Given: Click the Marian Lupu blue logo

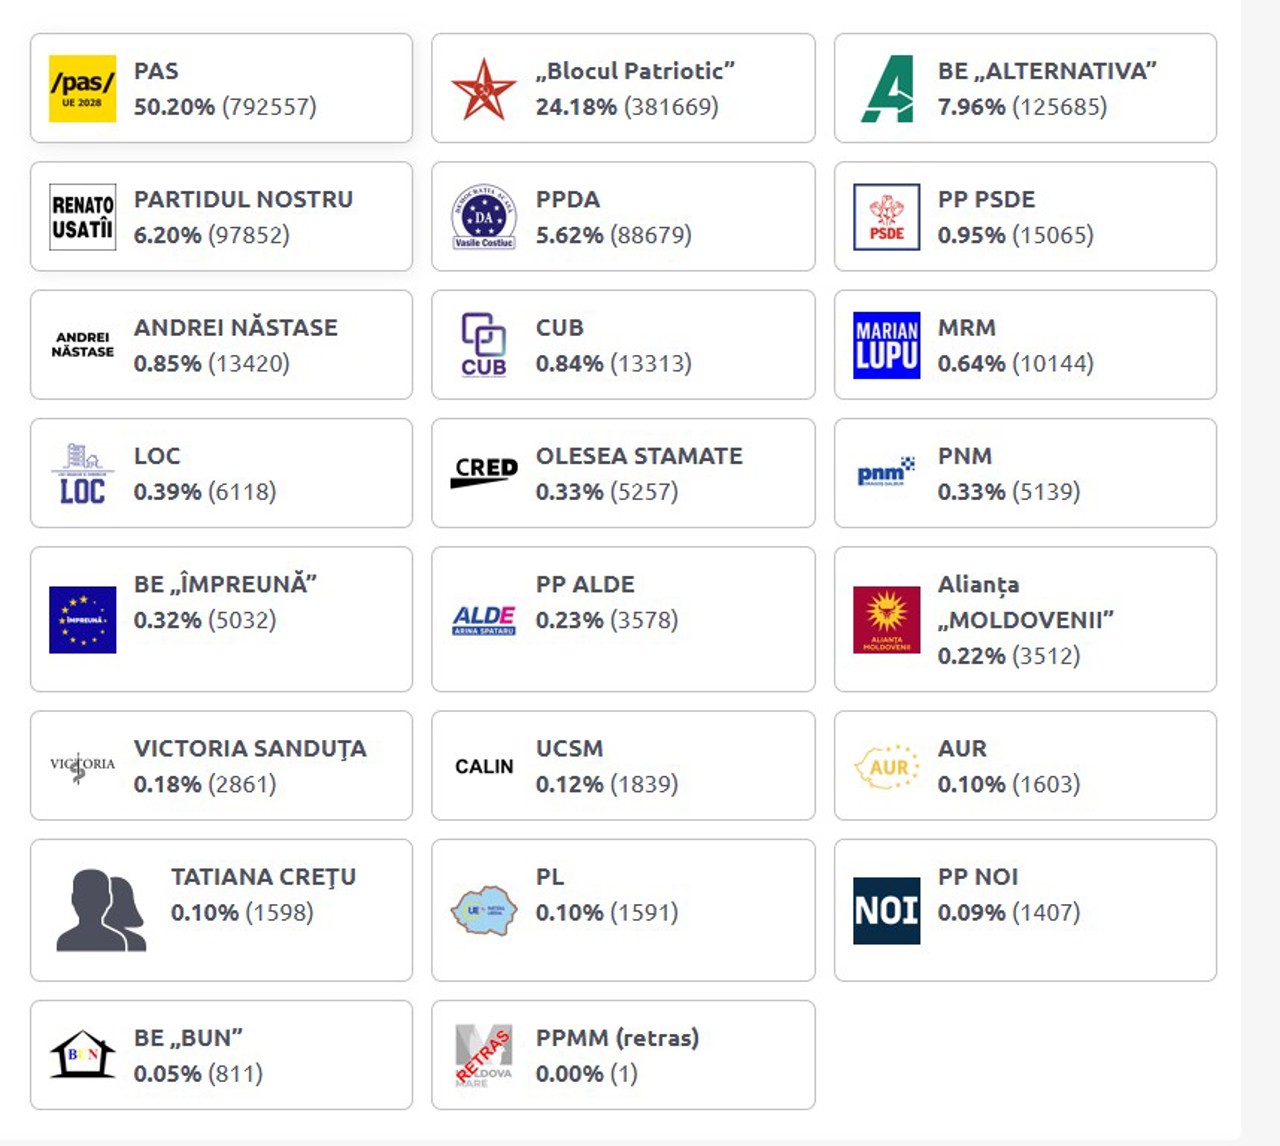Looking at the screenshot, I should point(887,345).
